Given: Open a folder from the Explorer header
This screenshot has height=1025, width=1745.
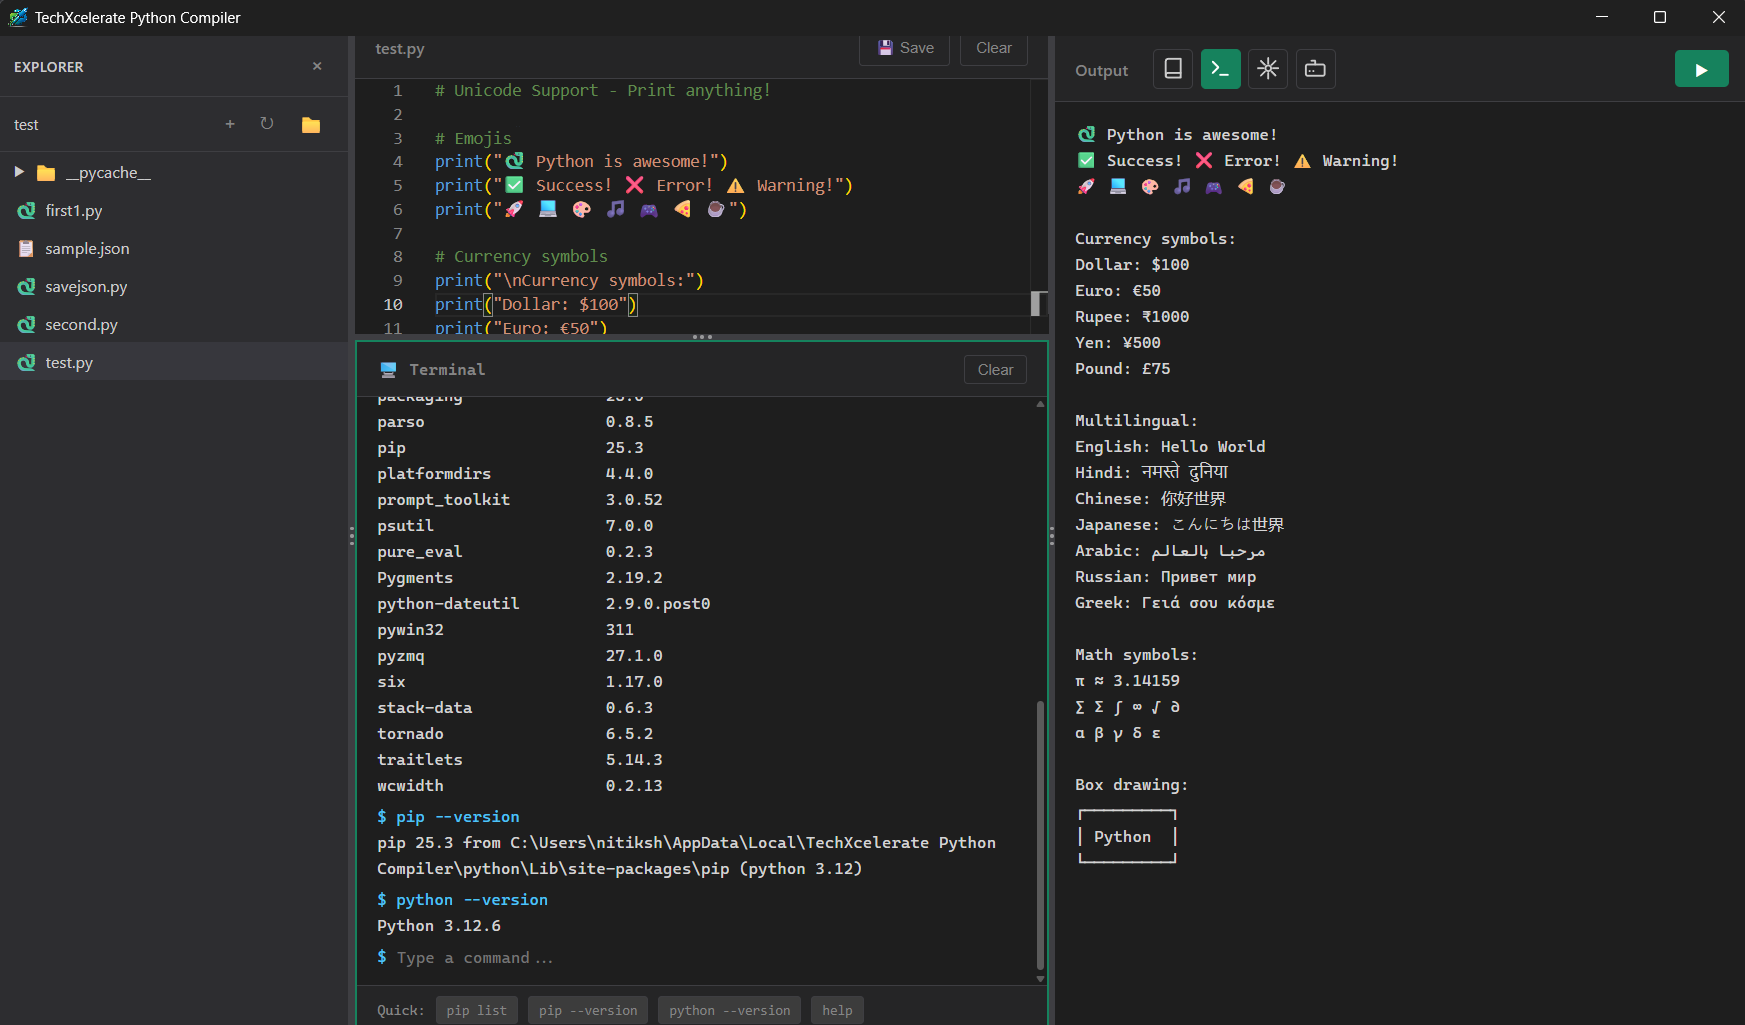Looking at the screenshot, I should [x=310, y=124].
